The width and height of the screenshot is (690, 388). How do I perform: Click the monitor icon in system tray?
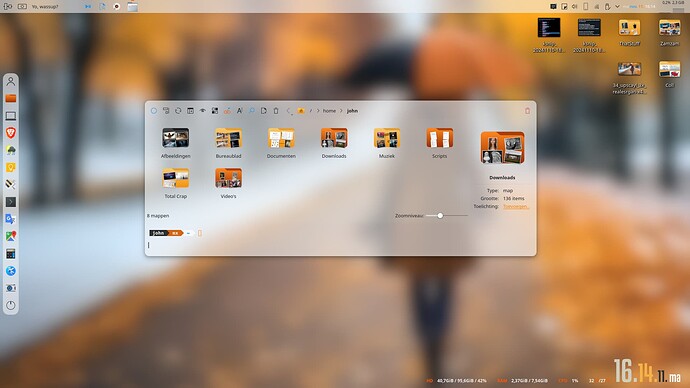tap(553, 6)
